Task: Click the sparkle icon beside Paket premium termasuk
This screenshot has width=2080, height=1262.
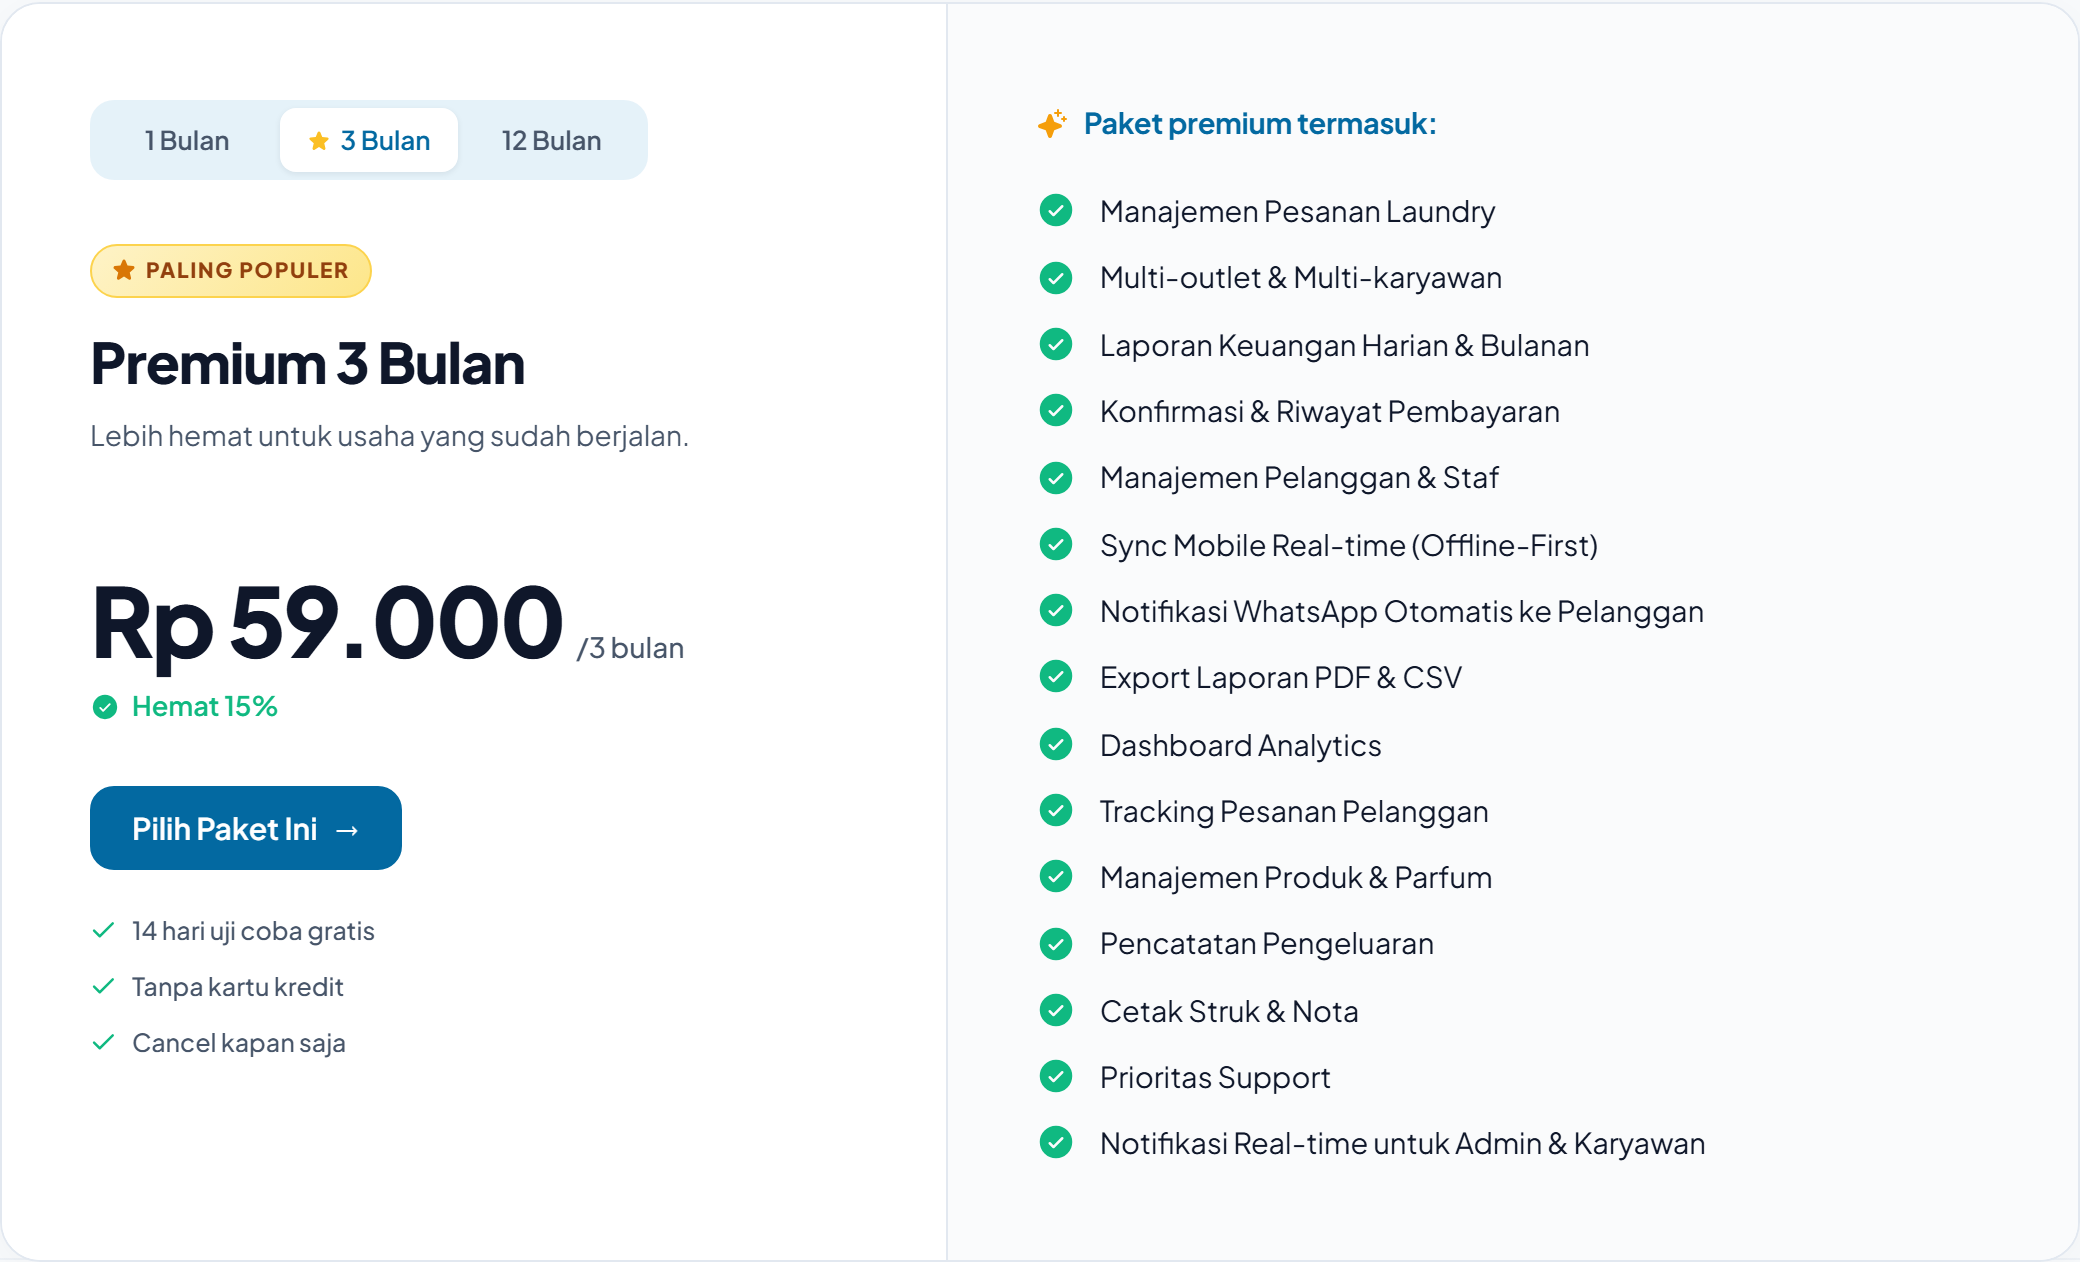Action: coord(1052,124)
